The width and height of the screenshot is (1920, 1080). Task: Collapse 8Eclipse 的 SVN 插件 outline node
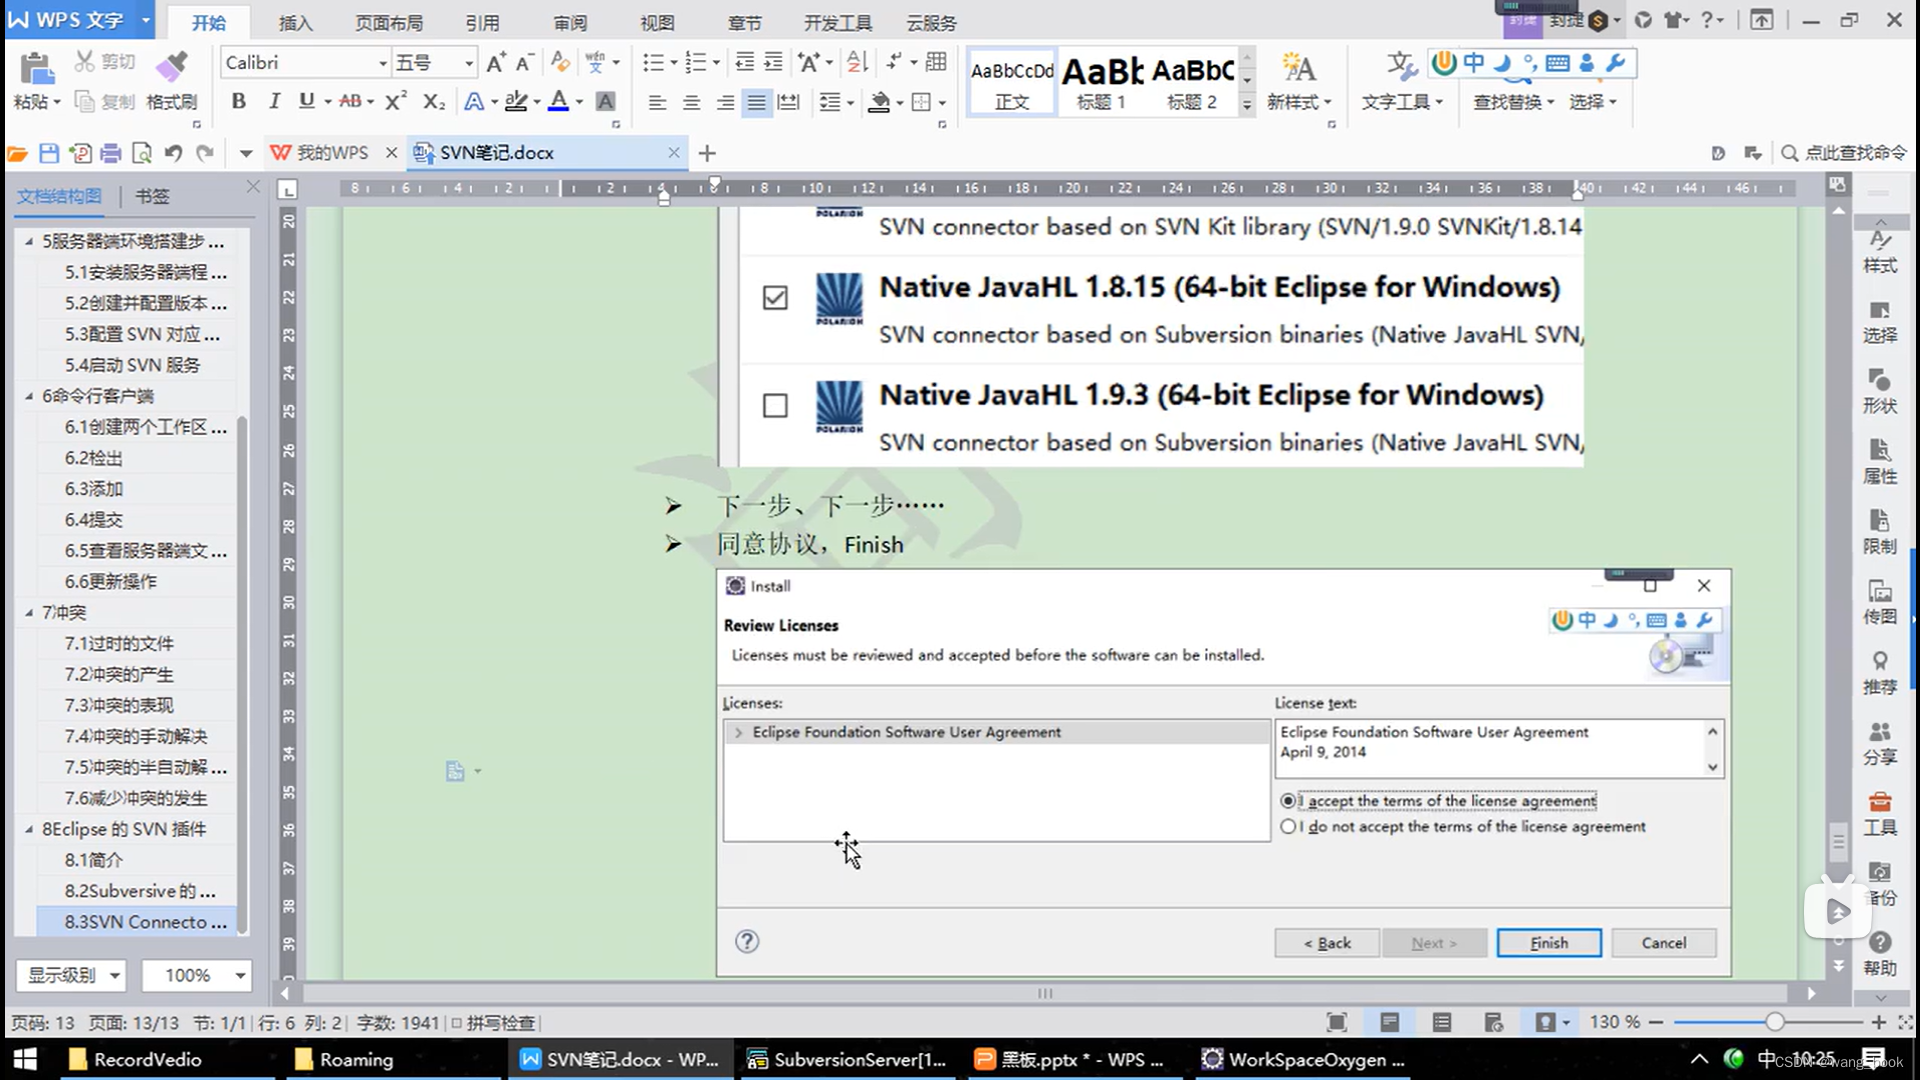click(29, 829)
